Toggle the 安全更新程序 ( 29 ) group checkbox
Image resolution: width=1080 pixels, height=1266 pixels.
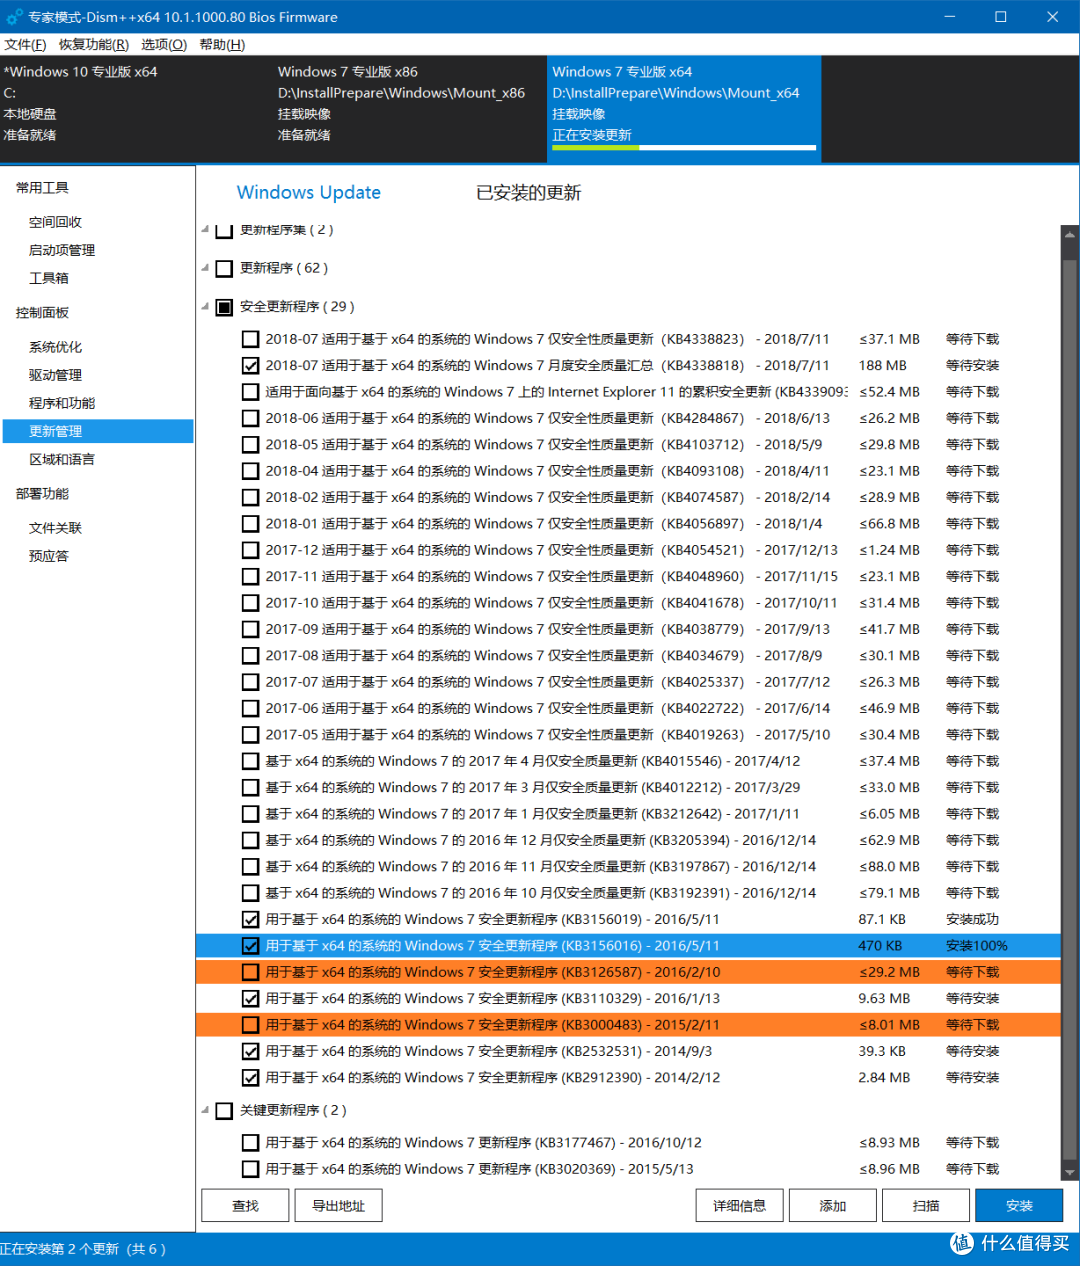click(x=224, y=307)
